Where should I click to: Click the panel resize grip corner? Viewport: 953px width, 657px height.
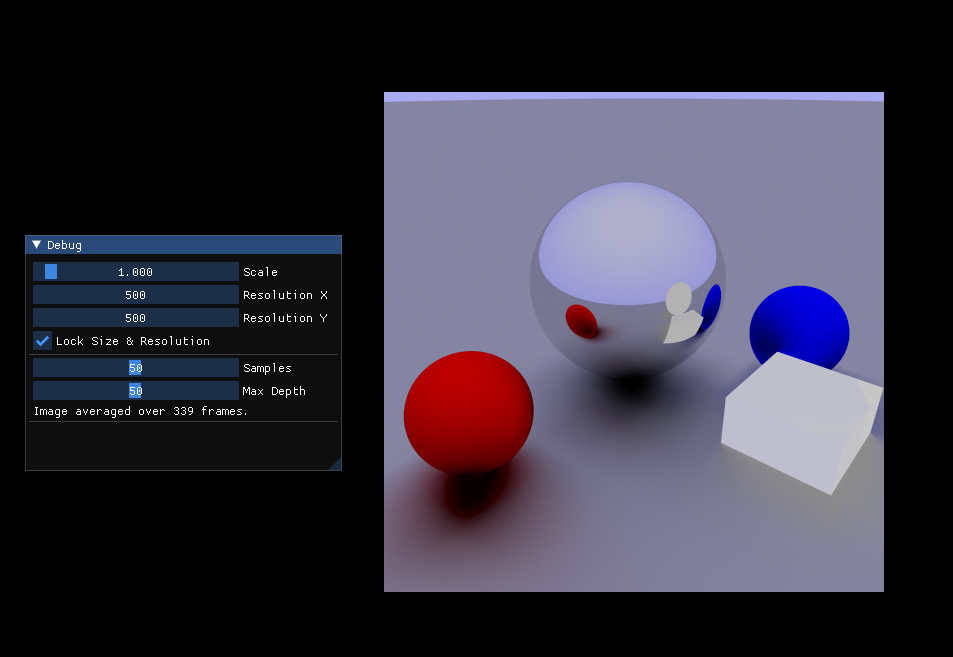pyautogui.click(x=336, y=466)
